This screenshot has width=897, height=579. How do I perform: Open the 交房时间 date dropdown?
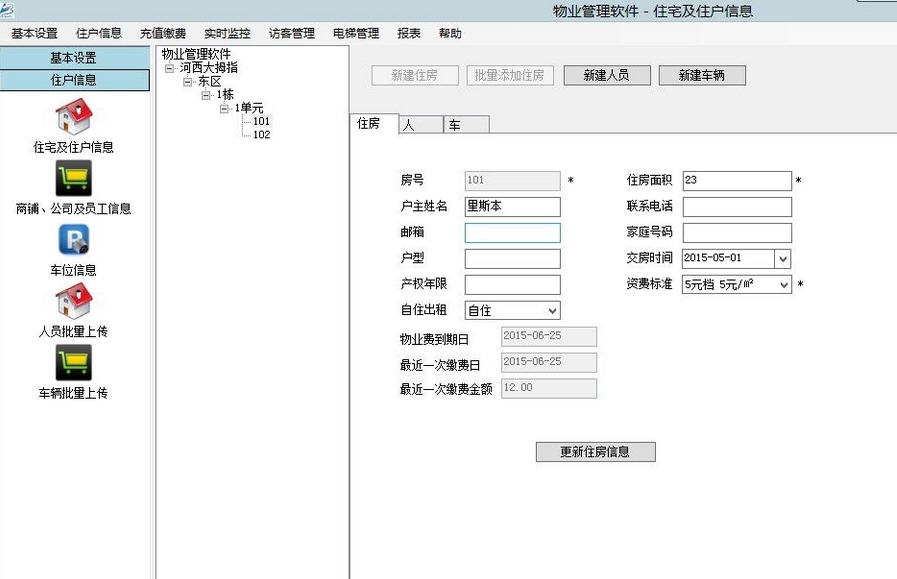[781, 258]
